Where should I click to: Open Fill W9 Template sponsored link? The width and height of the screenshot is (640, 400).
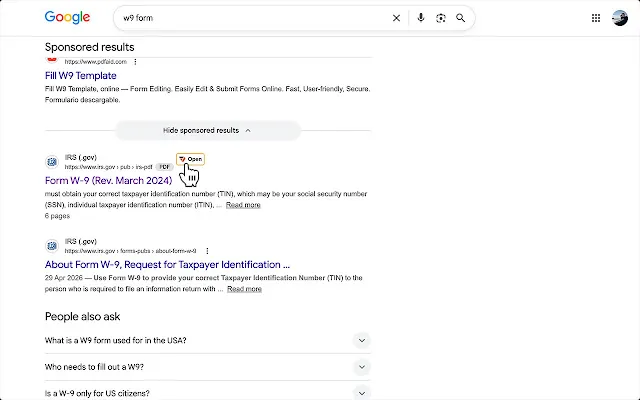(80, 76)
